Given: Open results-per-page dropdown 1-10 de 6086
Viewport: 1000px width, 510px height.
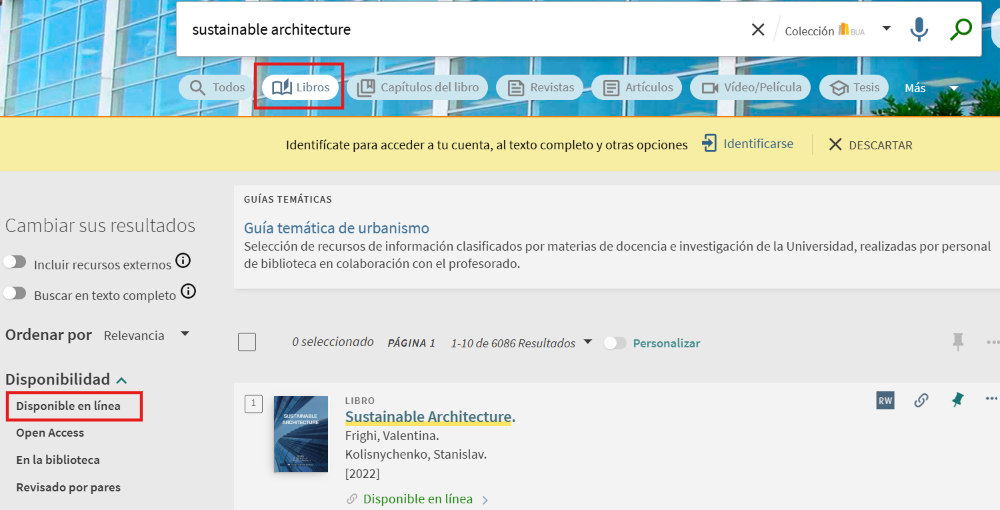Looking at the screenshot, I should coord(521,343).
